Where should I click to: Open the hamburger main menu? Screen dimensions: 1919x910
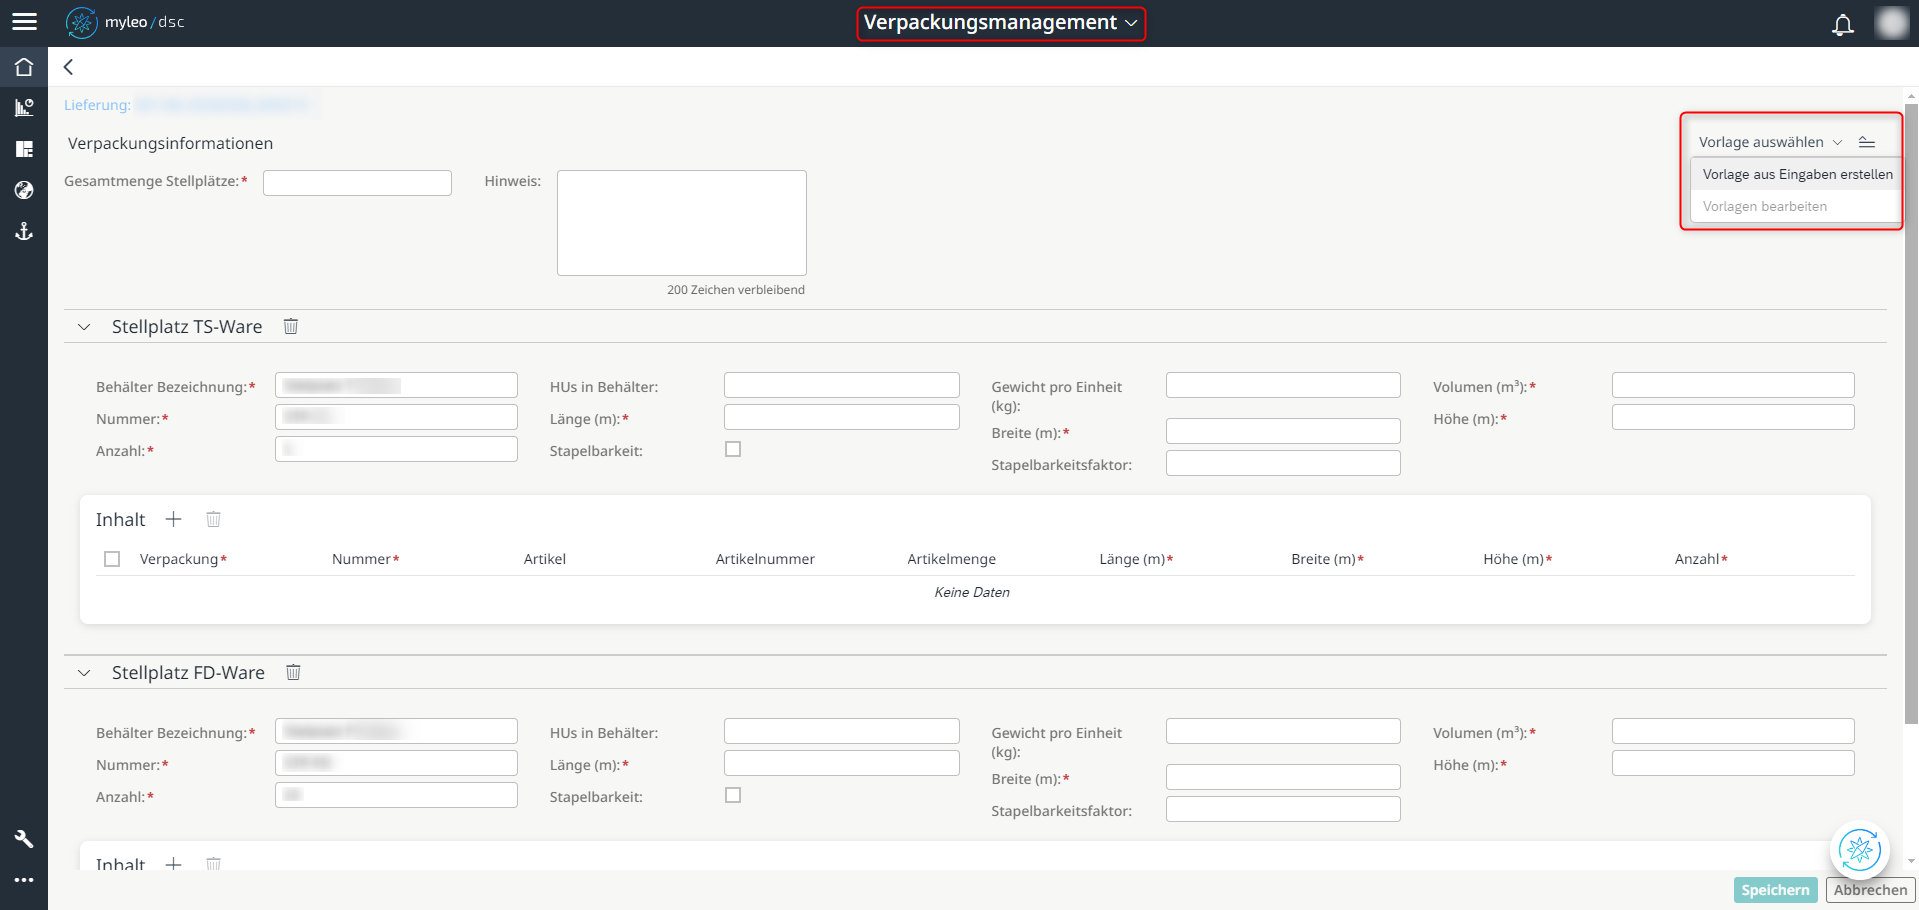[24, 22]
